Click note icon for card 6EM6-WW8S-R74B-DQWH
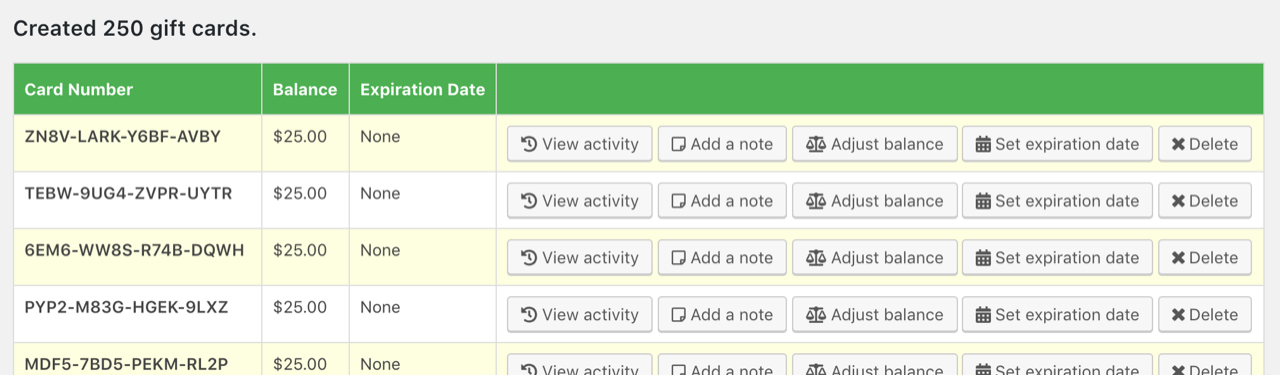This screenshot has height=375, width=1280. 678,258
